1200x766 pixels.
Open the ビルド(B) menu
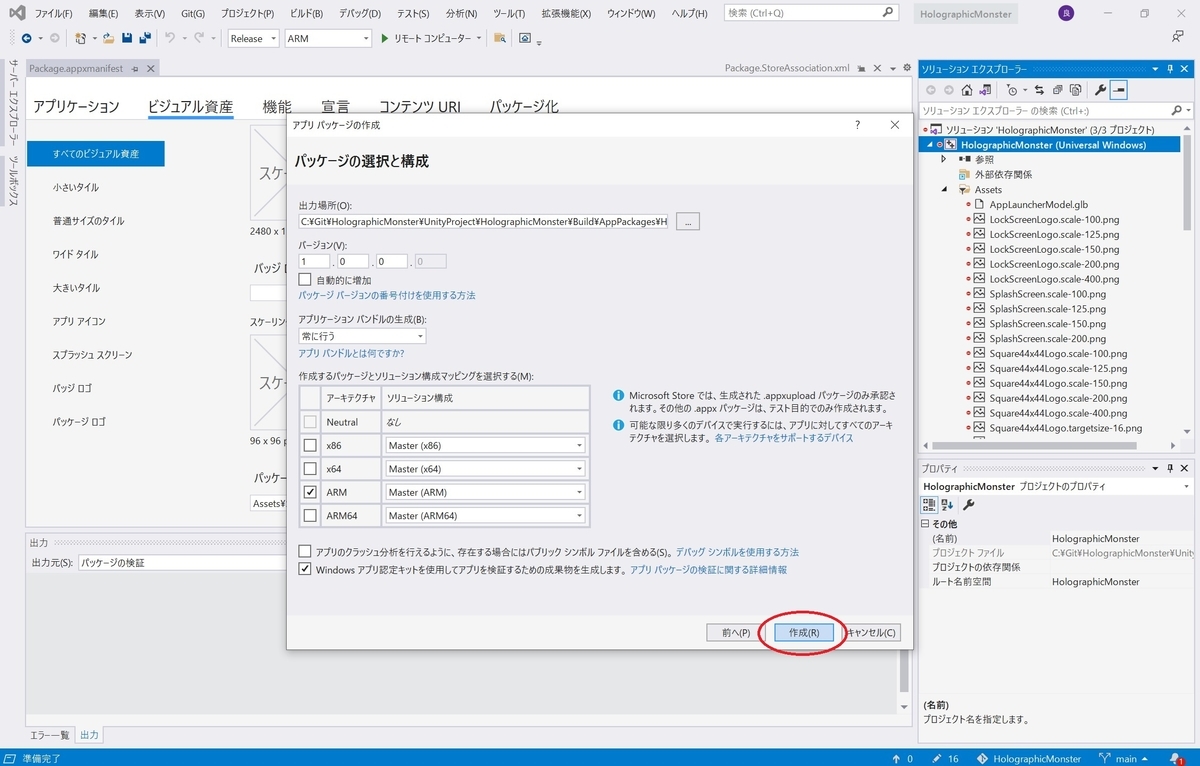(305, 14)
